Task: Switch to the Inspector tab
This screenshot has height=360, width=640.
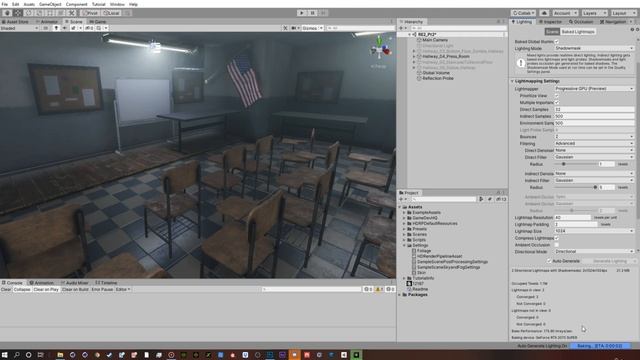Action: pyautogui.click(x=551, y=22)
